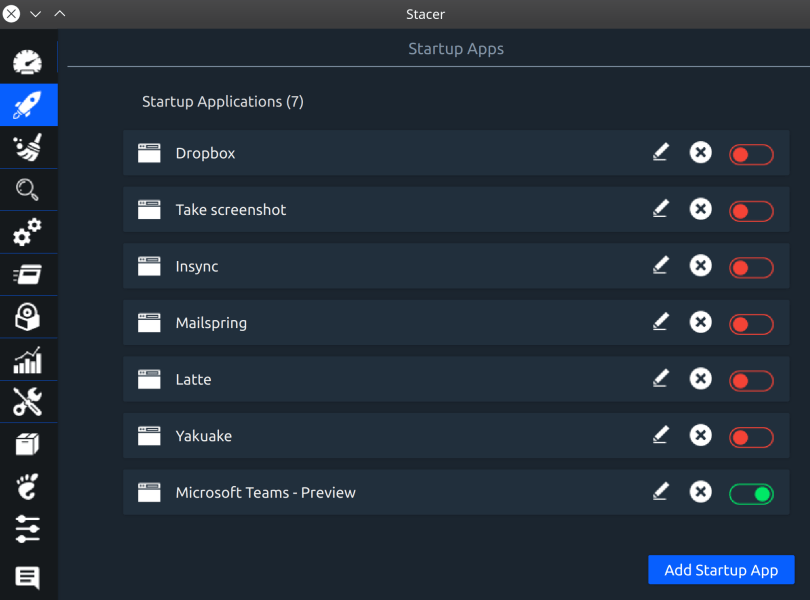Edit the Insync startup entry
The width and height of the screenshot is (810, 600).
(x=661, y=266)
